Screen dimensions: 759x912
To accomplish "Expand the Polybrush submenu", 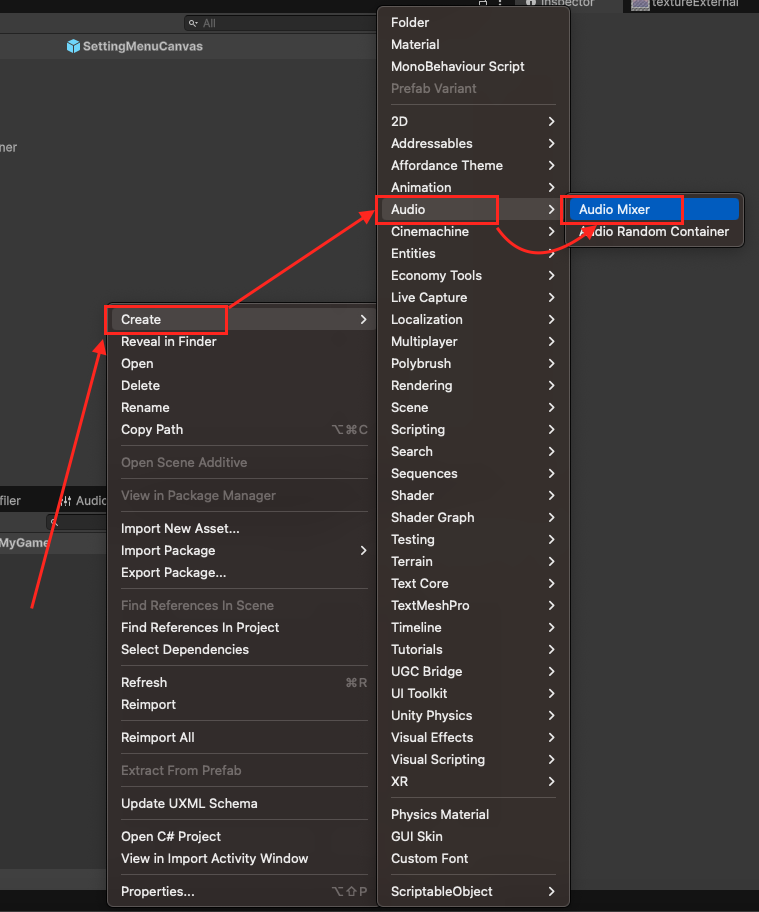I will click(473, 364).
